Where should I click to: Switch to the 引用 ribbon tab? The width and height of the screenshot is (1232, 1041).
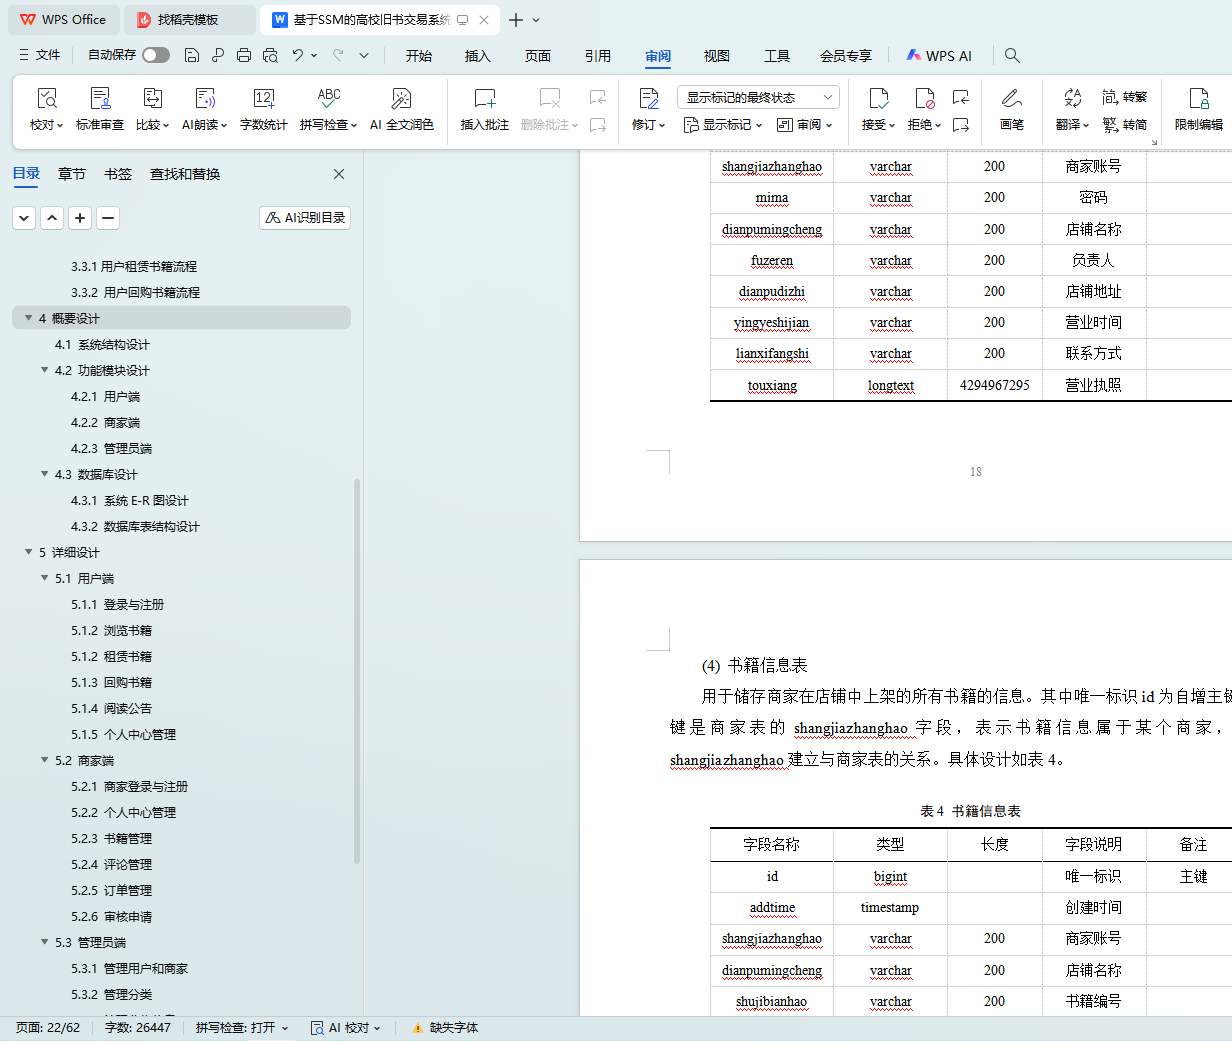point(598,56)
